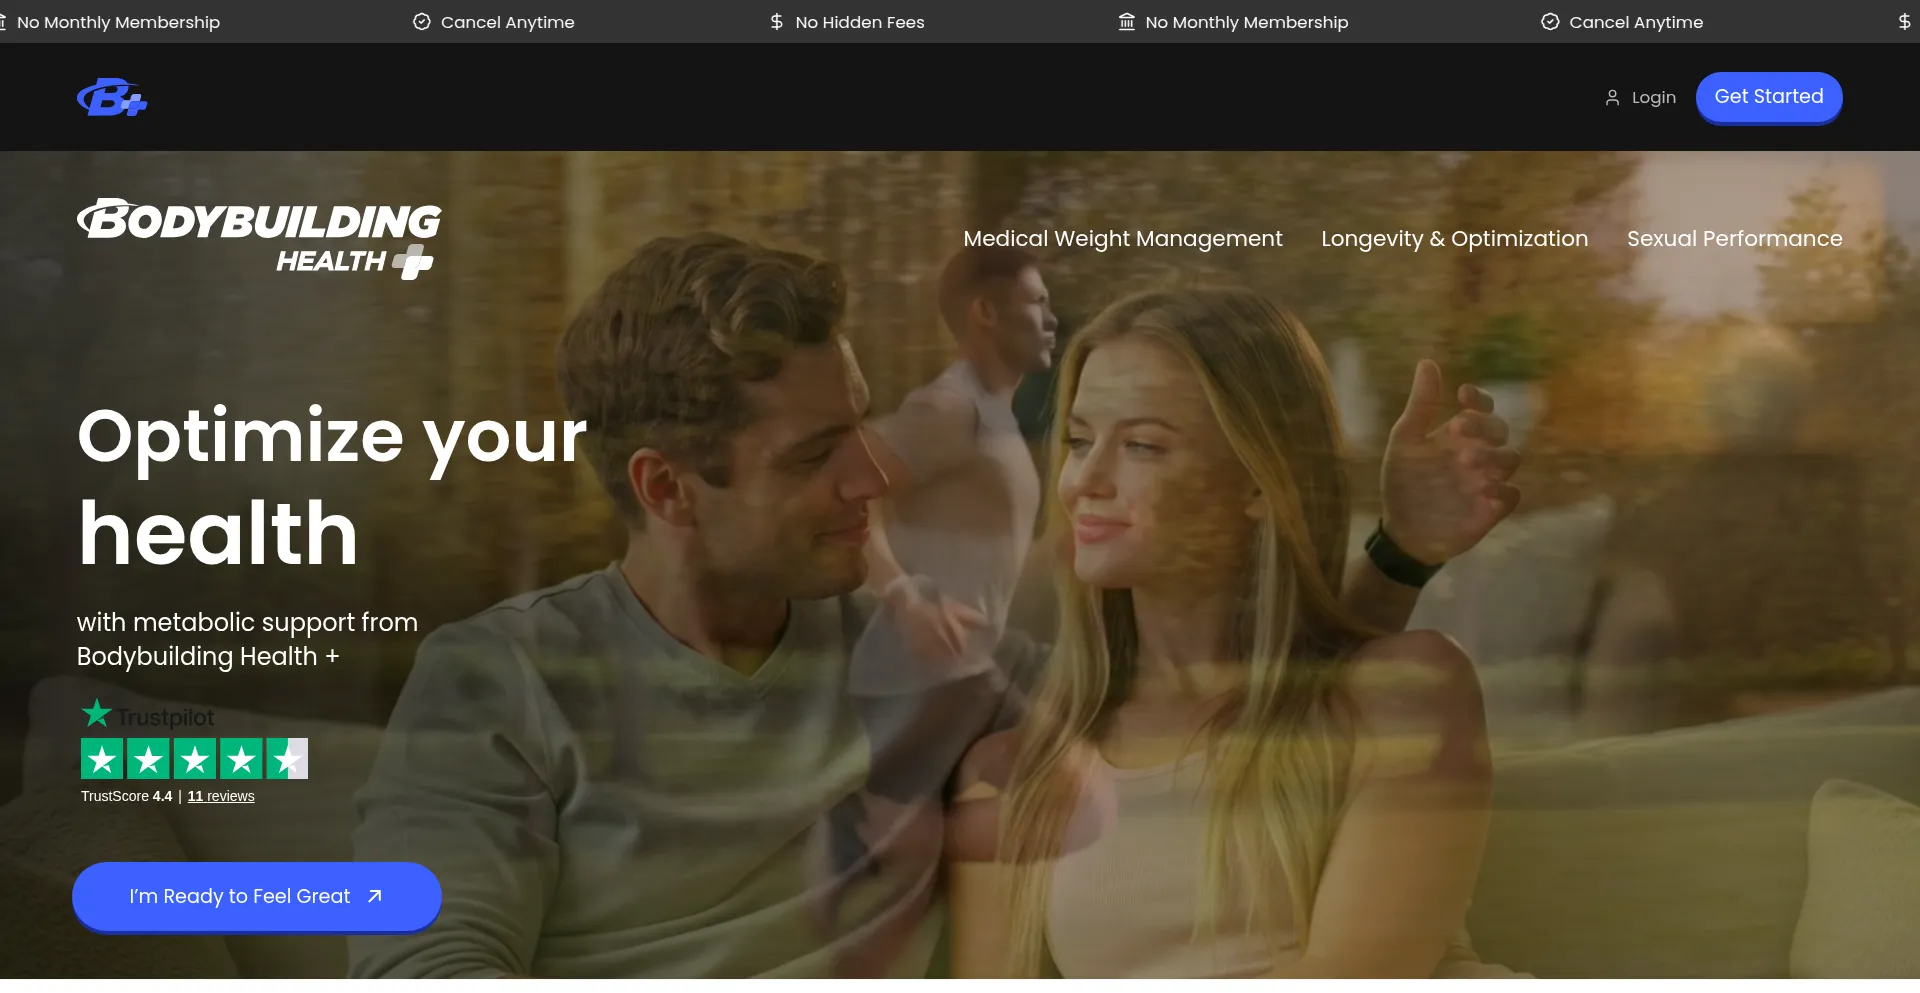Click the bank icon beside second No Monthly Membership
Screen dimensions: 1920x993
click(x=1127, y=22)
